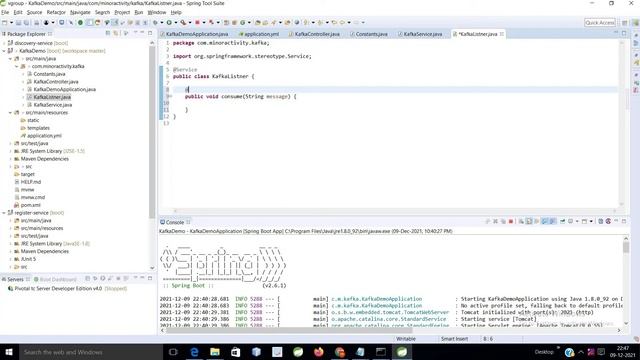
Task: Expand Maven Dependencies under KafkaDemo
Action: [11, 159]
